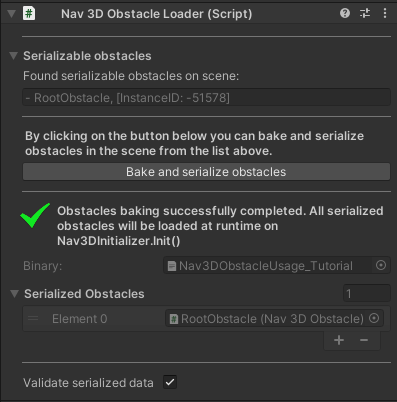Click RootObstacle (Nav 3D Obstacle) reference field

click(274, 318)
